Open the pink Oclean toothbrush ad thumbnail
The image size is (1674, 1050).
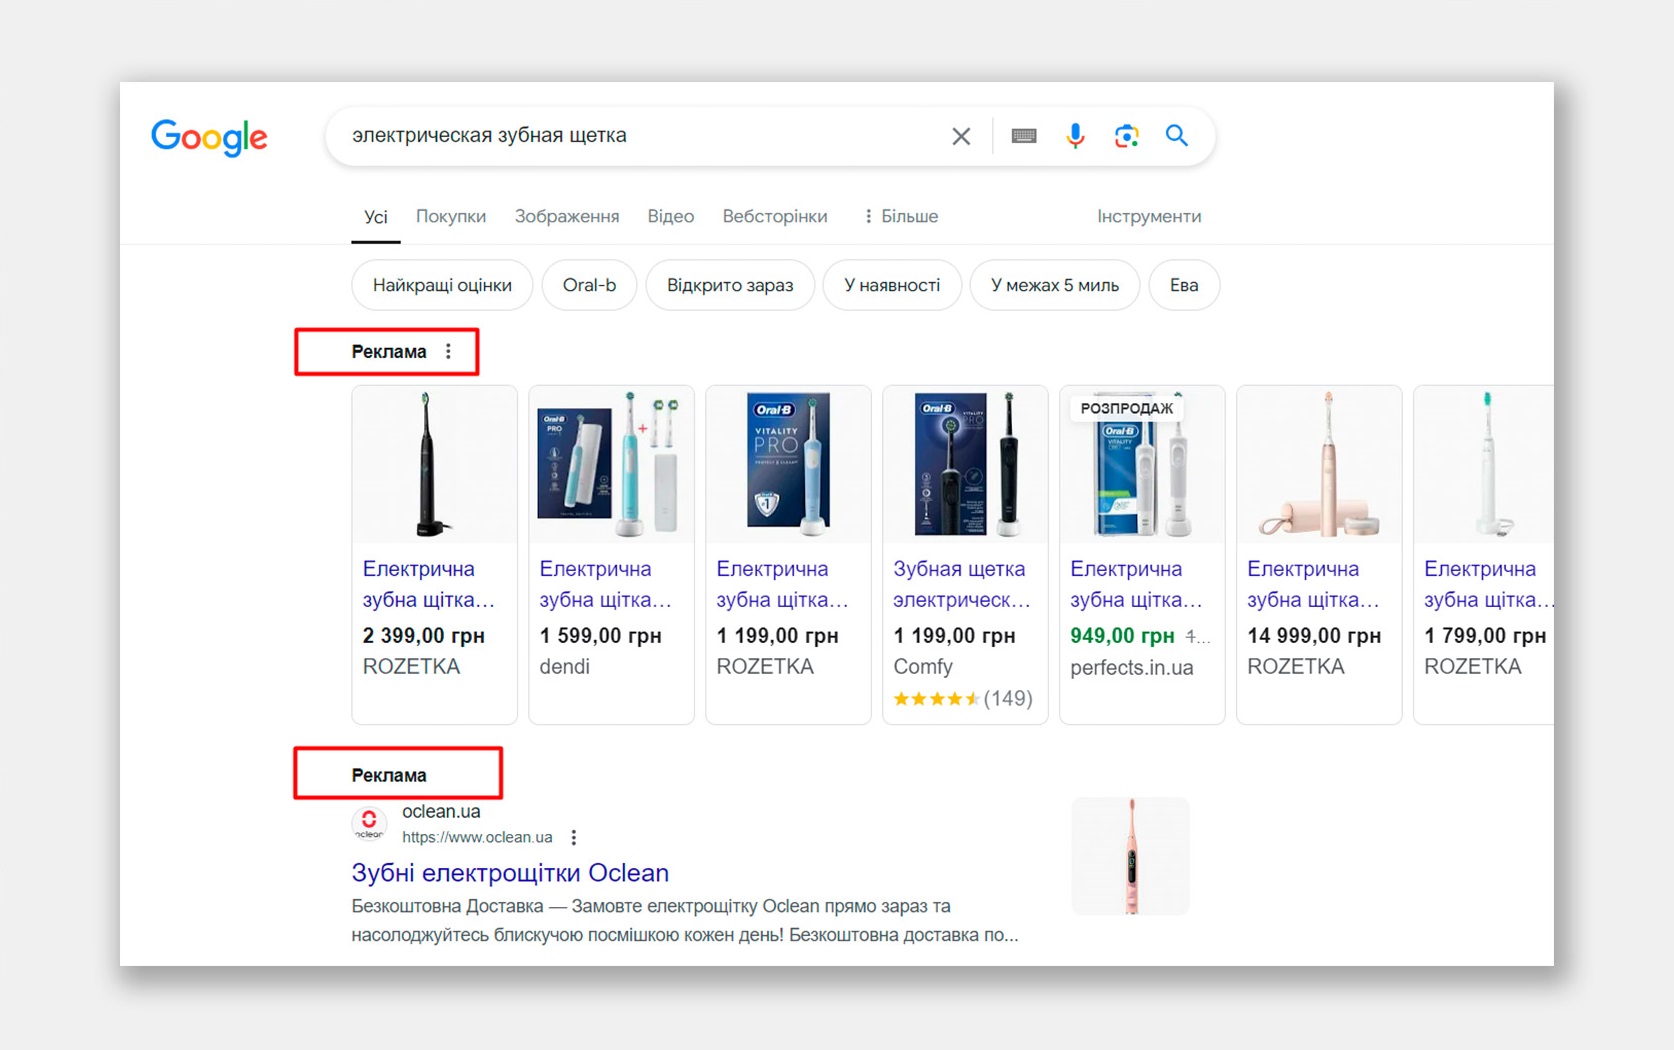point(1131,856)
